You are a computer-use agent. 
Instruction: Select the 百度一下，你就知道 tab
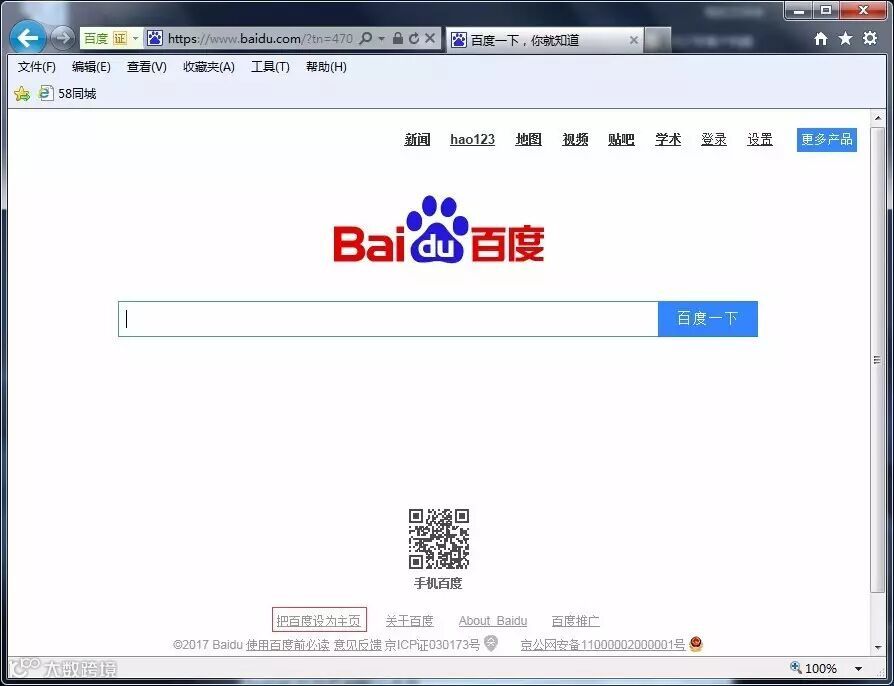click(544, 40)
